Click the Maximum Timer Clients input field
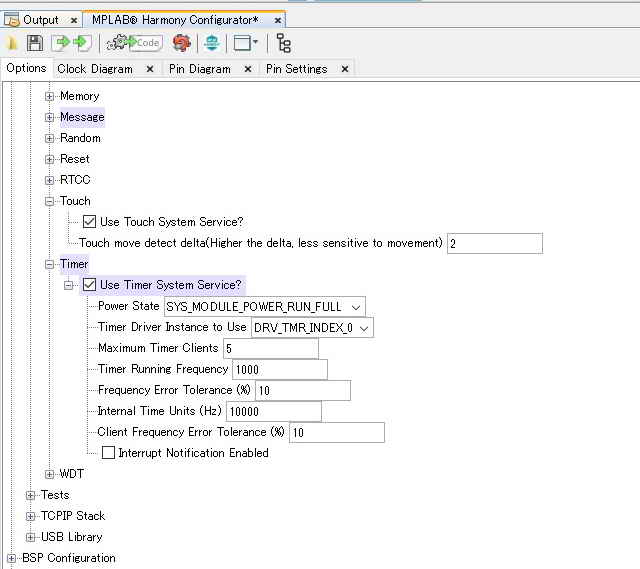This screenshot has width=640, height=569. click(270, 348)
